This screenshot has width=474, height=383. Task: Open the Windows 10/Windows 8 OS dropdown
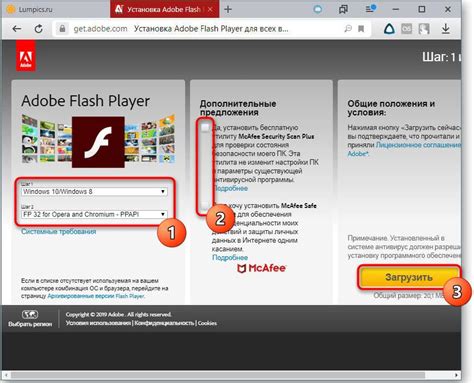coord(94,192)
